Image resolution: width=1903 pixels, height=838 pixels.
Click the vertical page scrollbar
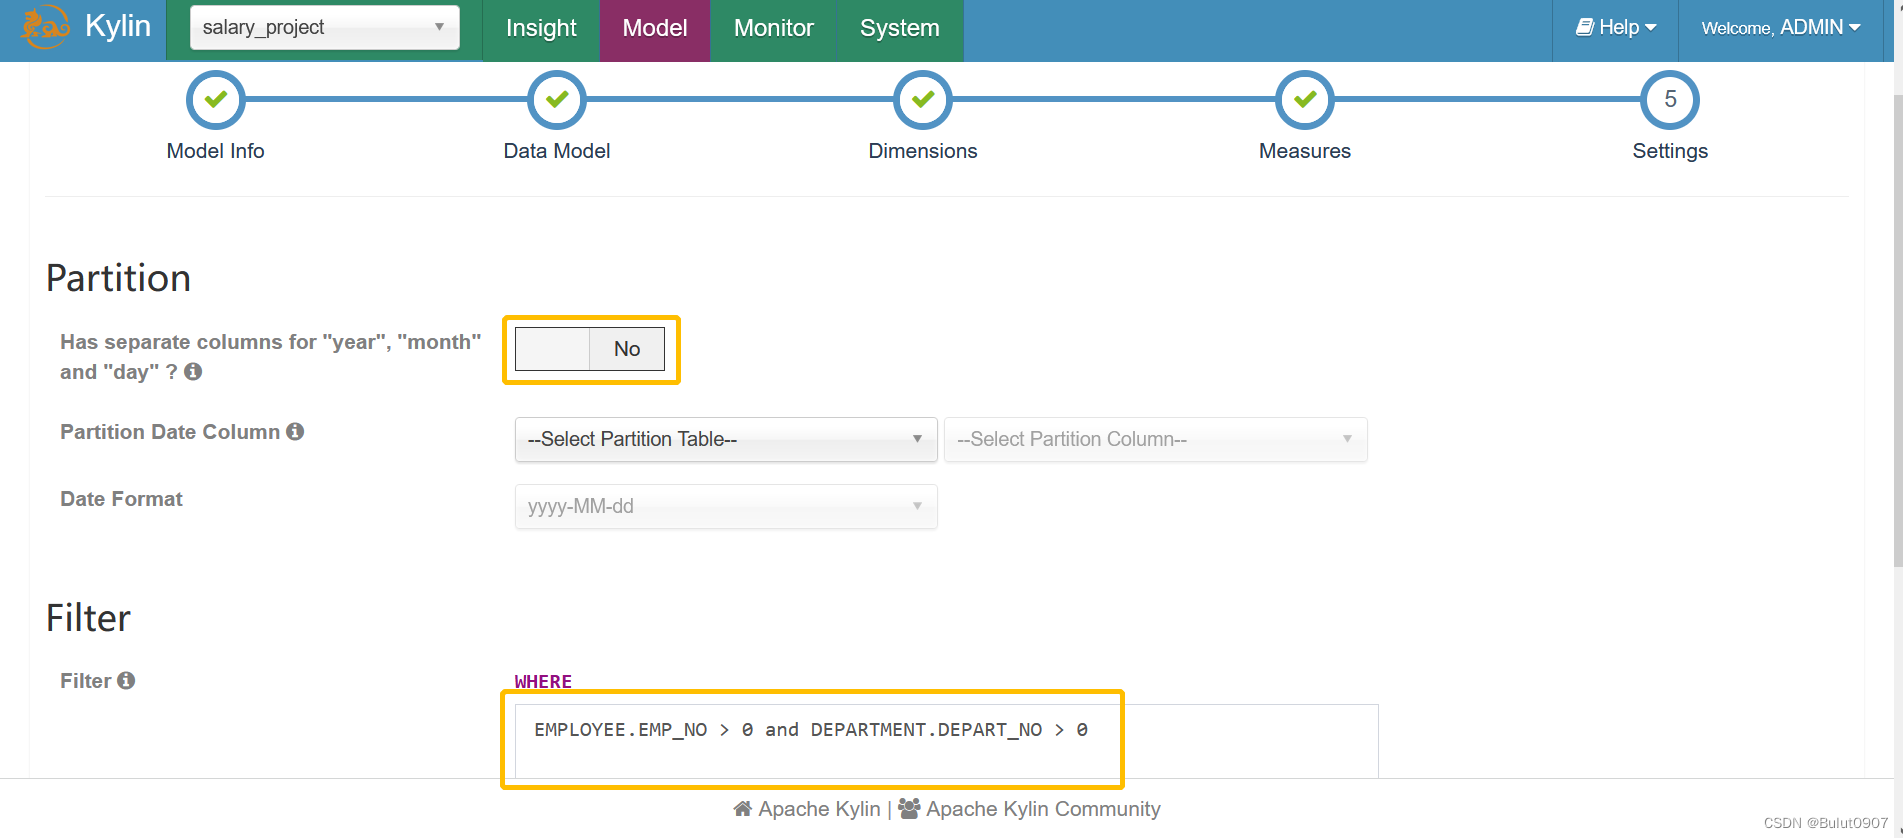point(1897,330)
